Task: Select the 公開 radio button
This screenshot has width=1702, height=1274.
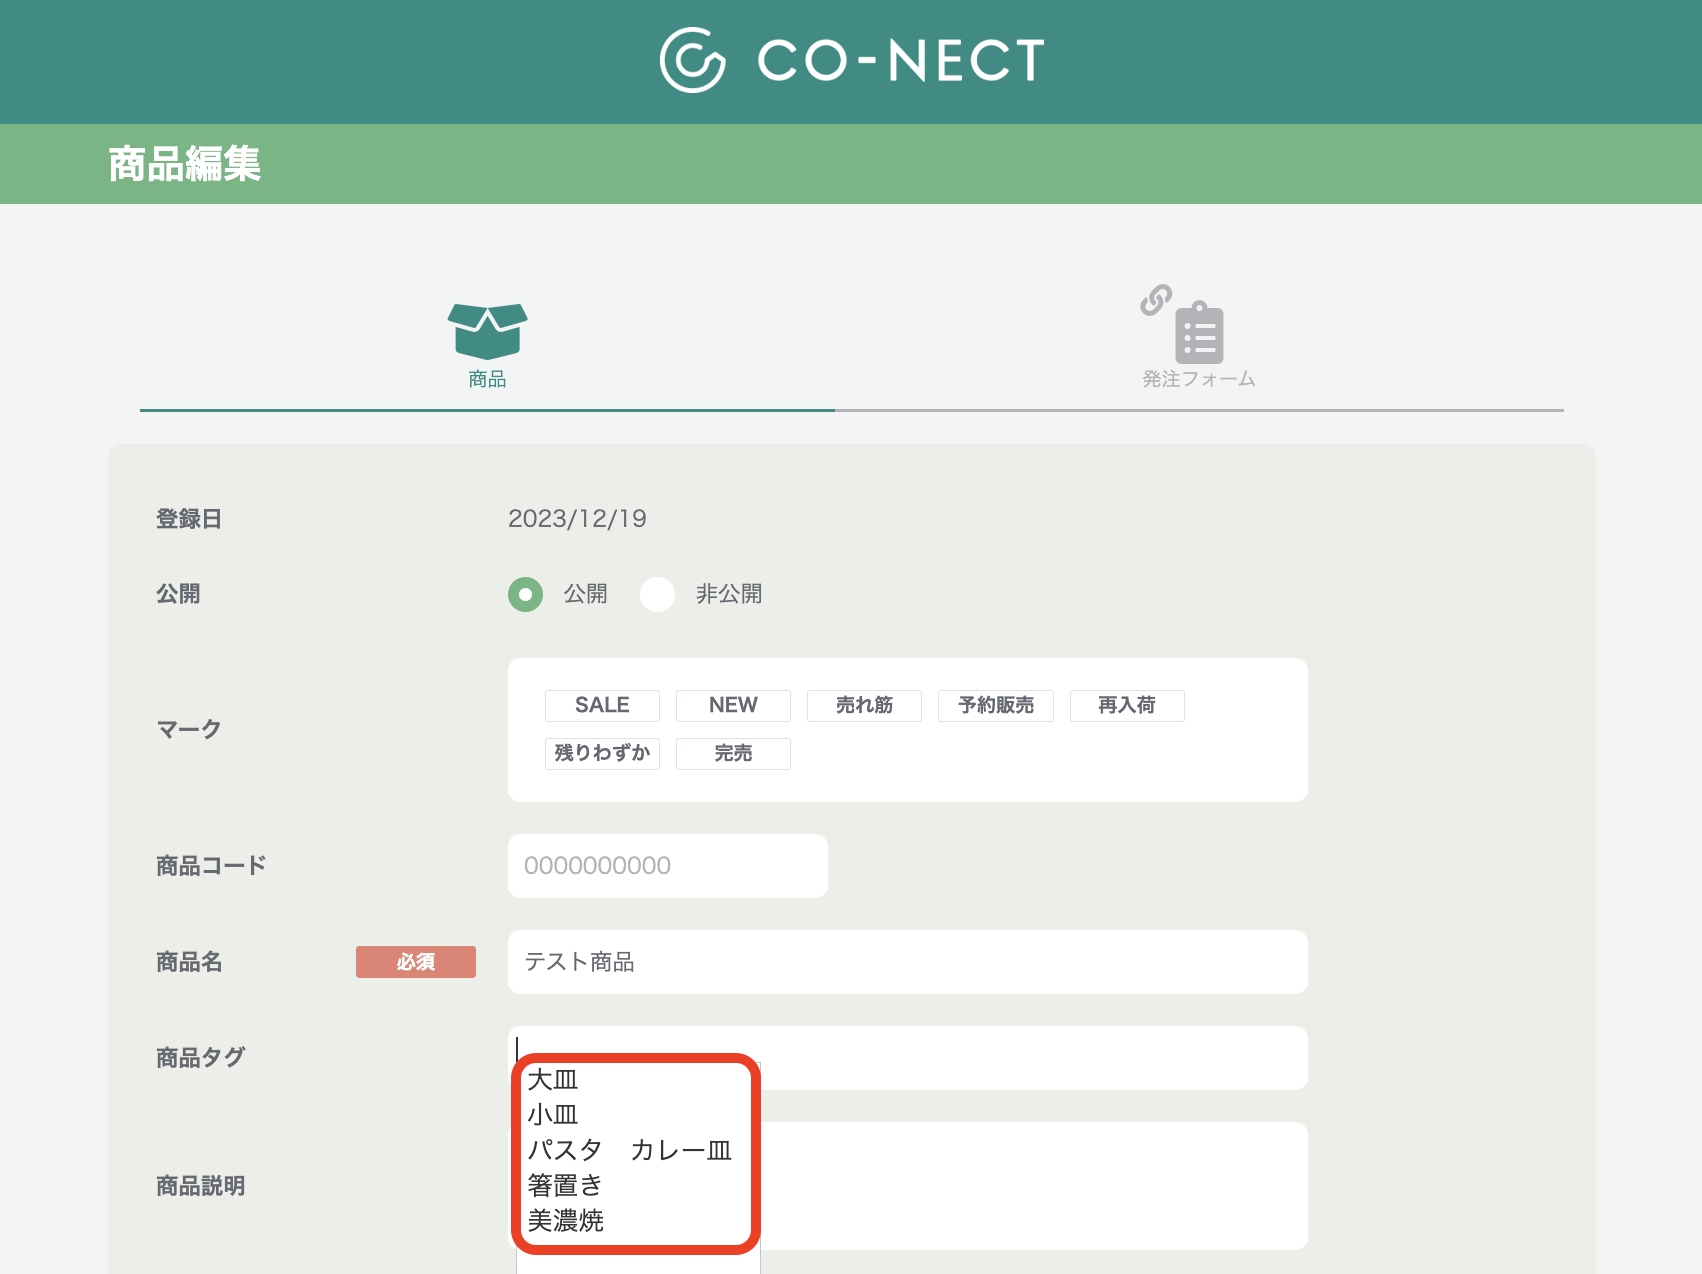Action: 525,594
